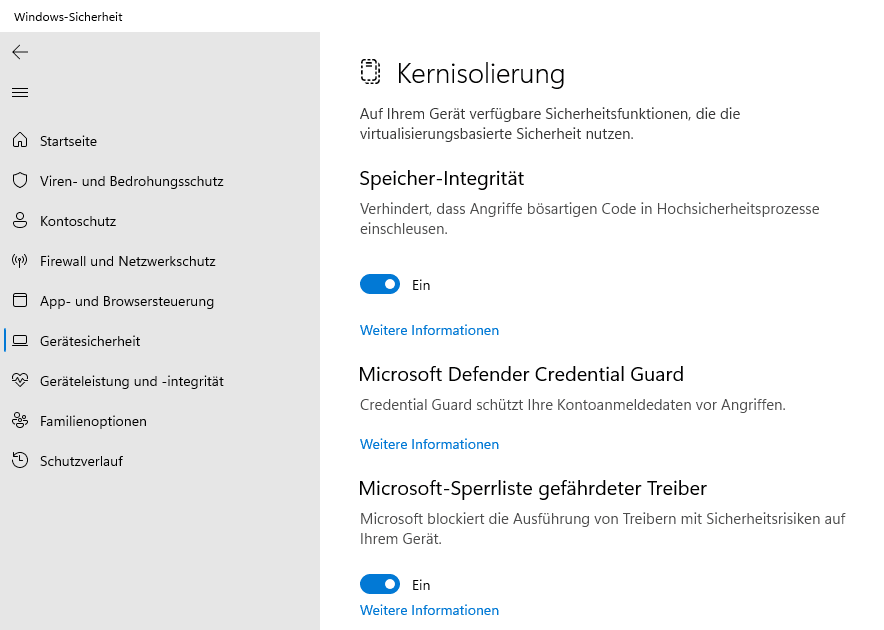Click the Schutzverlauf history icon
The width and height of the screenshot is (884, 630).
[19, 461]
